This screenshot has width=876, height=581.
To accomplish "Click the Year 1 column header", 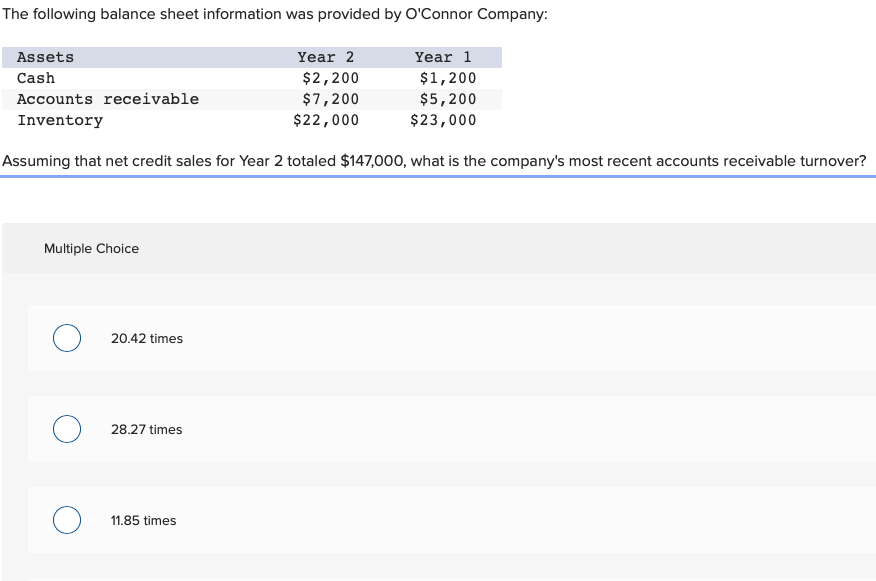I will coord(443,57).
